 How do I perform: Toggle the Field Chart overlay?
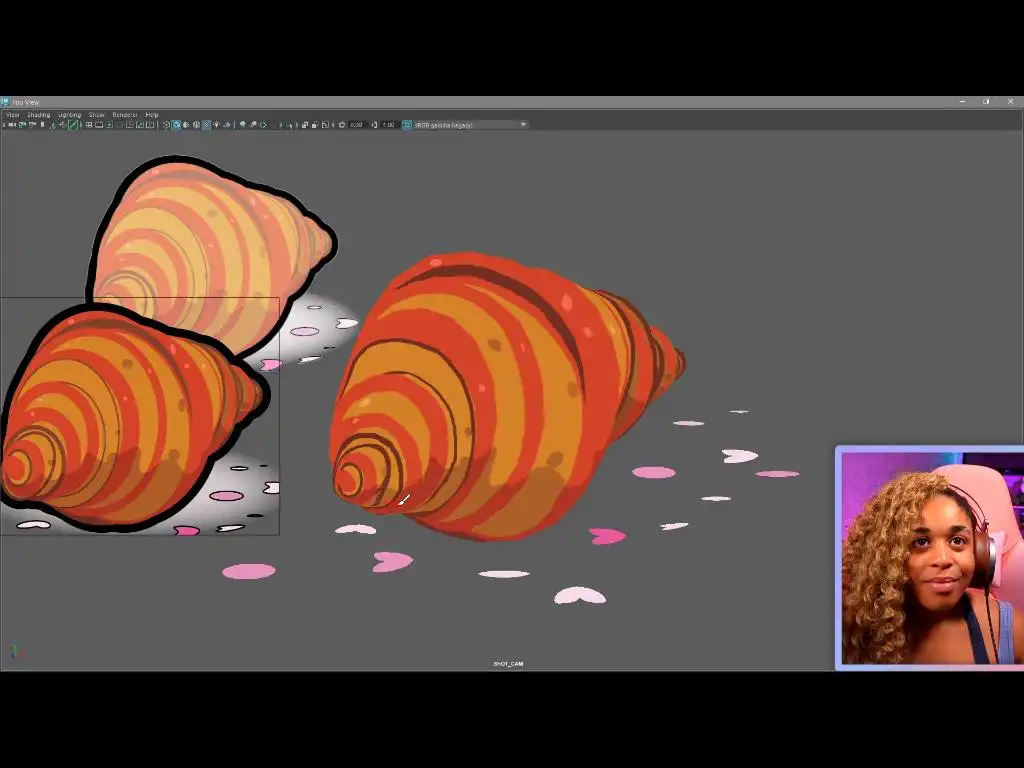(129, 124)
